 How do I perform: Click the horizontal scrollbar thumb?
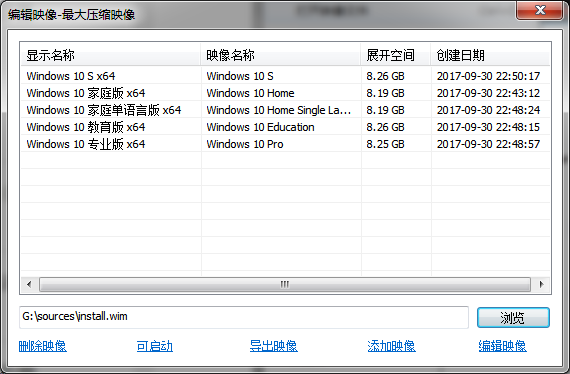click(x=285, y=285)
